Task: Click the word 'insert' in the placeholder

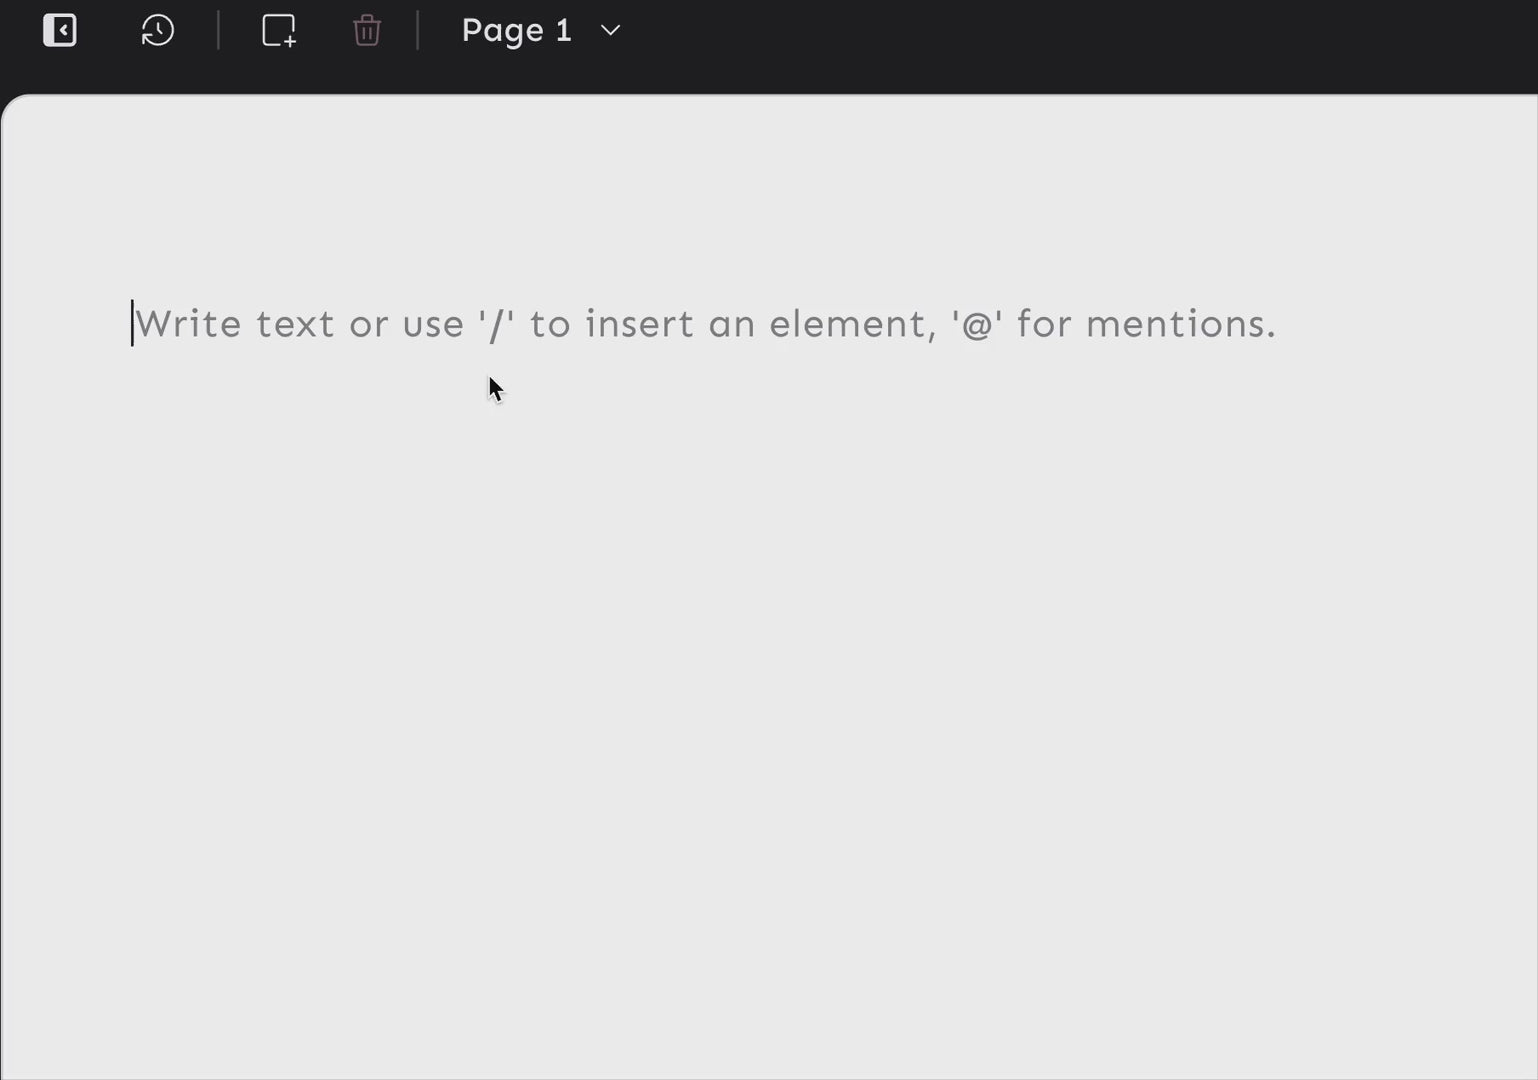Action: point(639,324)
